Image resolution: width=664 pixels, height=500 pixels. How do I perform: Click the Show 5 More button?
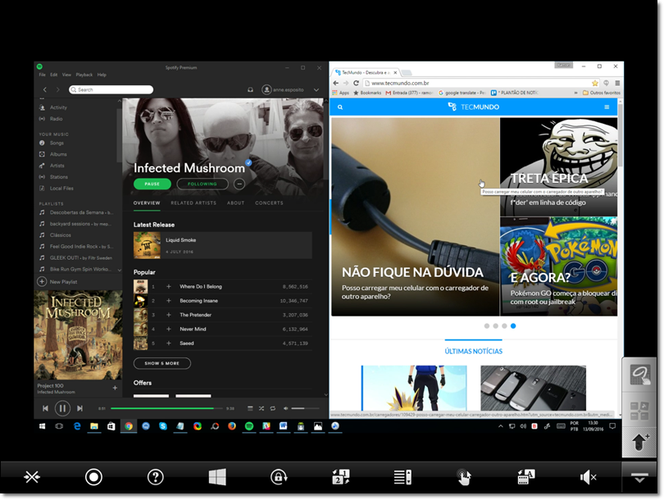click(162, 363)
